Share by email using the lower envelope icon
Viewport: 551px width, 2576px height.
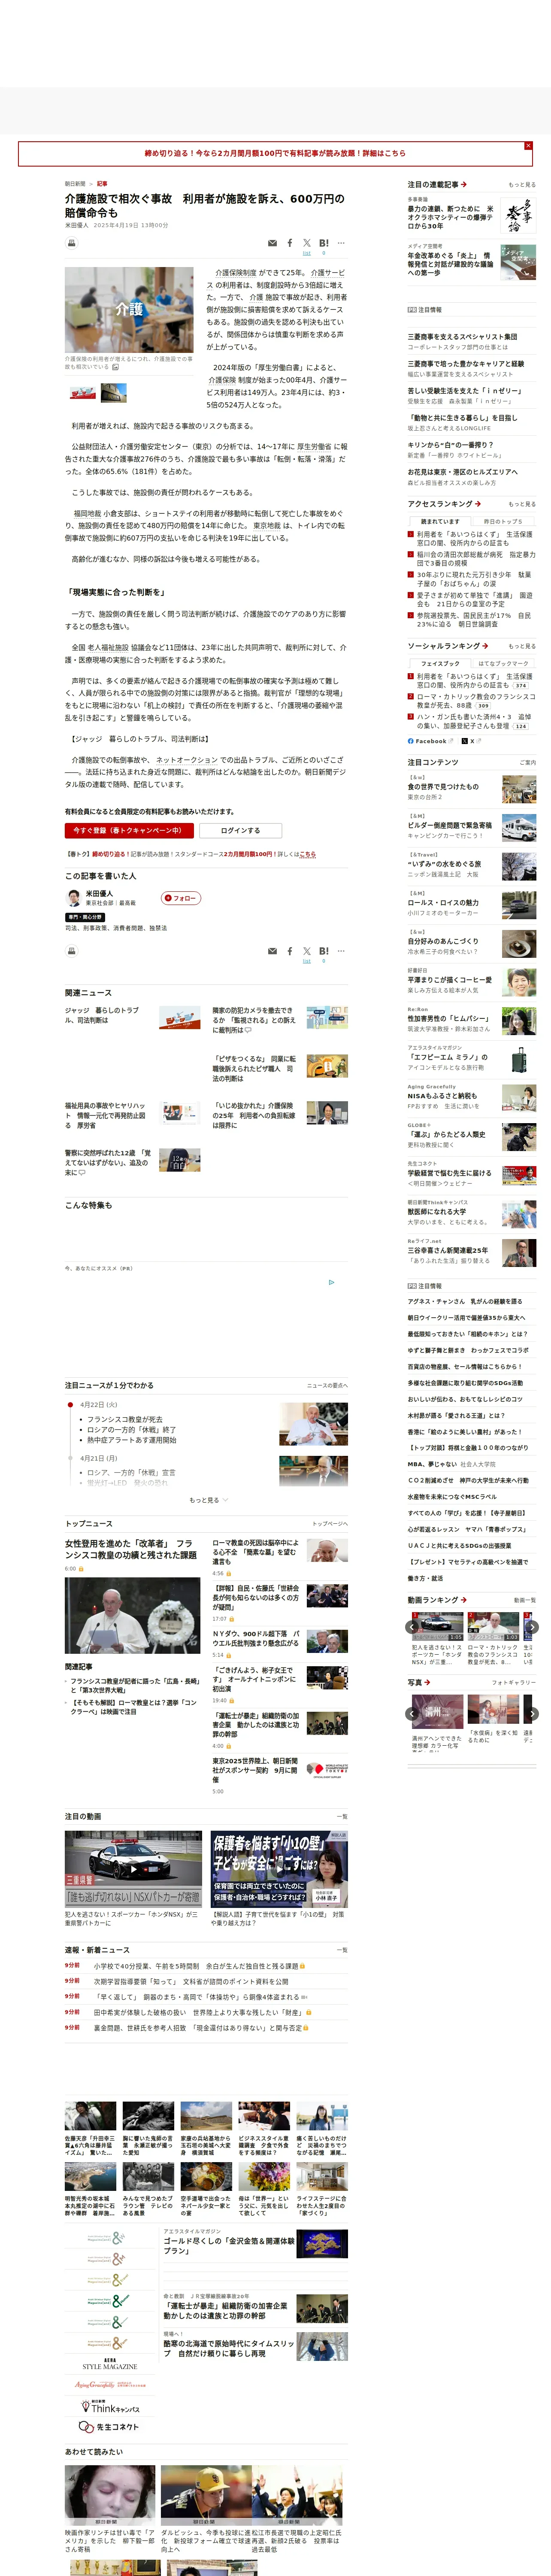[x=272, y=951]
